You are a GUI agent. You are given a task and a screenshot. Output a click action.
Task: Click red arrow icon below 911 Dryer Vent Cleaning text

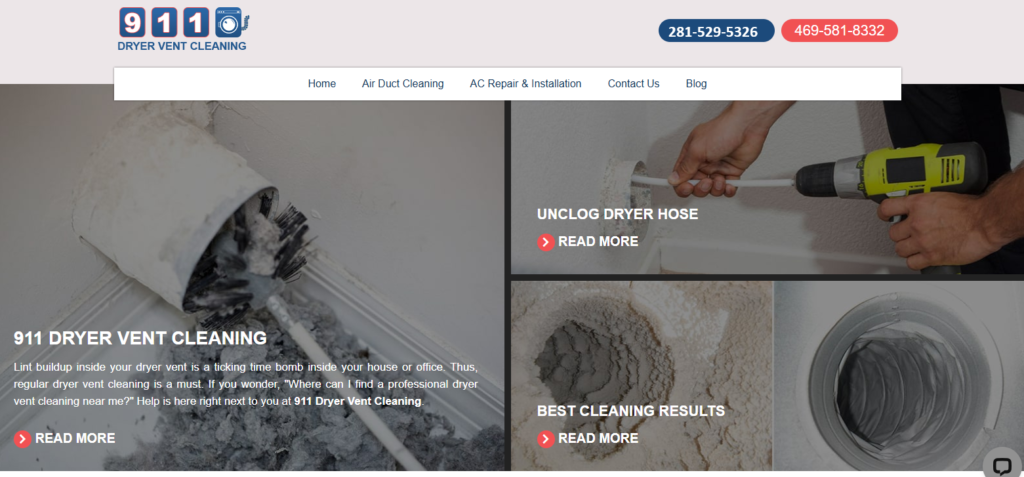(22, 439)
